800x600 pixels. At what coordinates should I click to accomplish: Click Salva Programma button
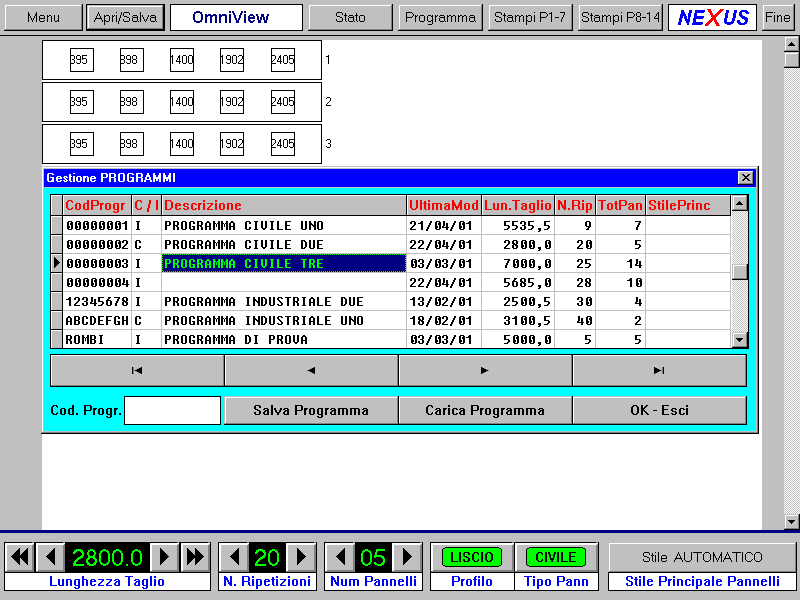pyautogui.click(x=311, y=410)
